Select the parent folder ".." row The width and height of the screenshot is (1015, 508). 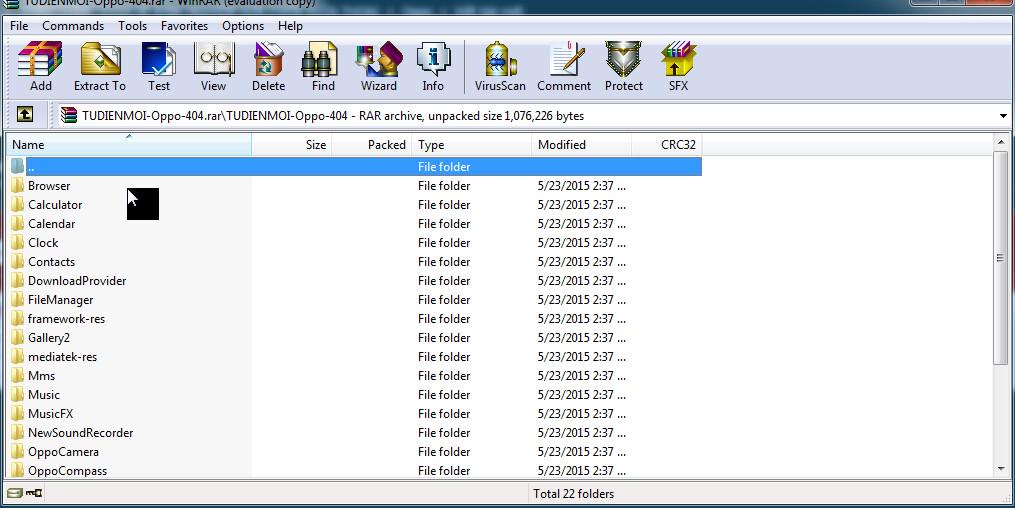pyautogui.click(x=354, y=166)
